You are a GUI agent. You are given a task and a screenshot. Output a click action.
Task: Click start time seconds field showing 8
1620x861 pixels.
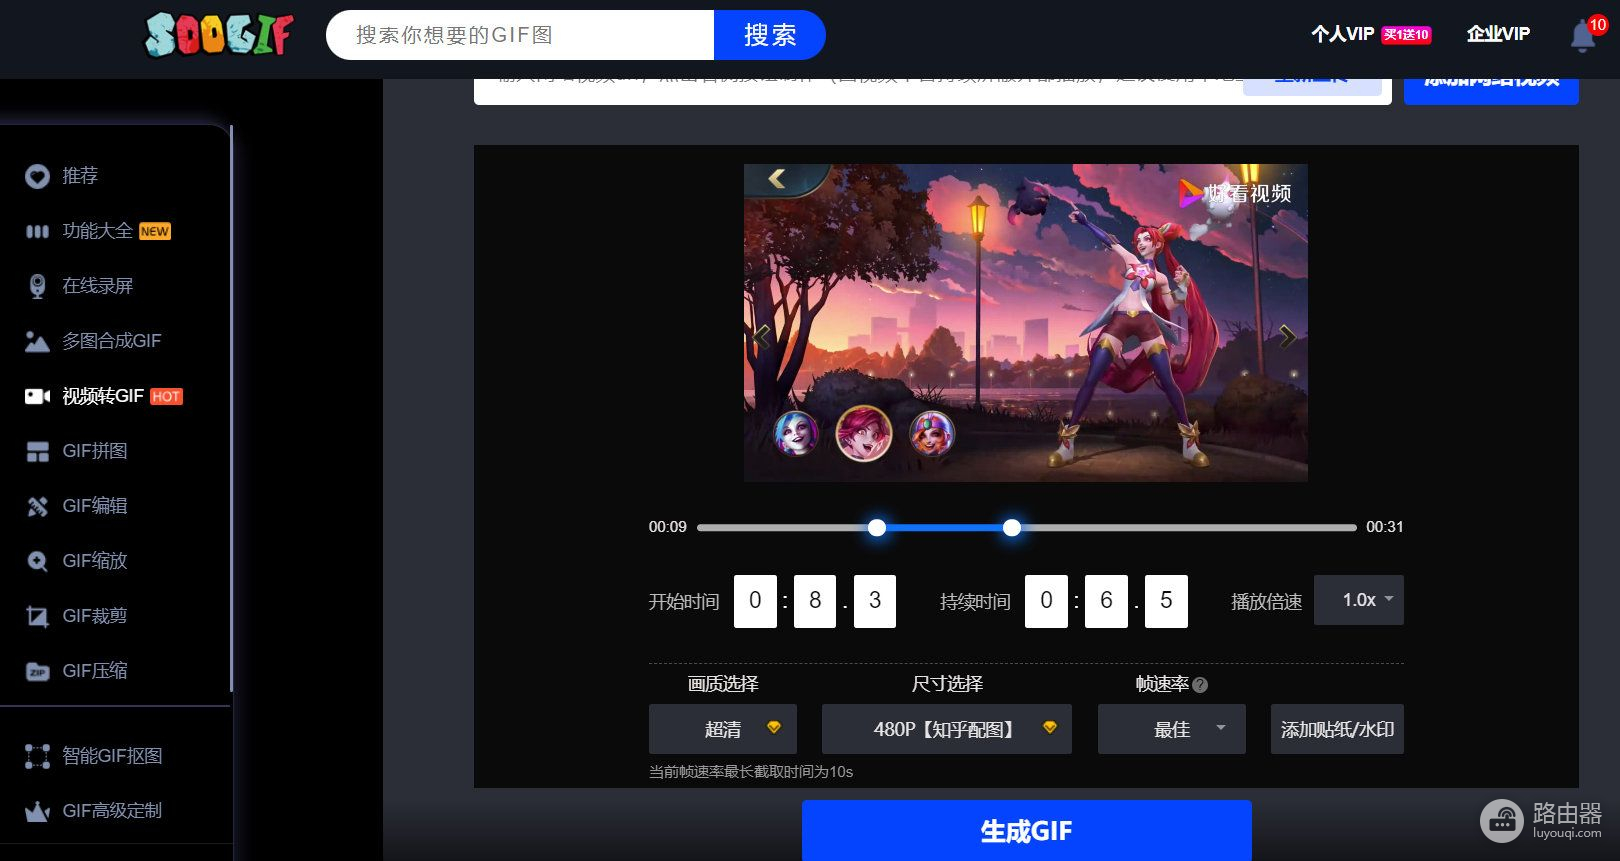(815, 601)
